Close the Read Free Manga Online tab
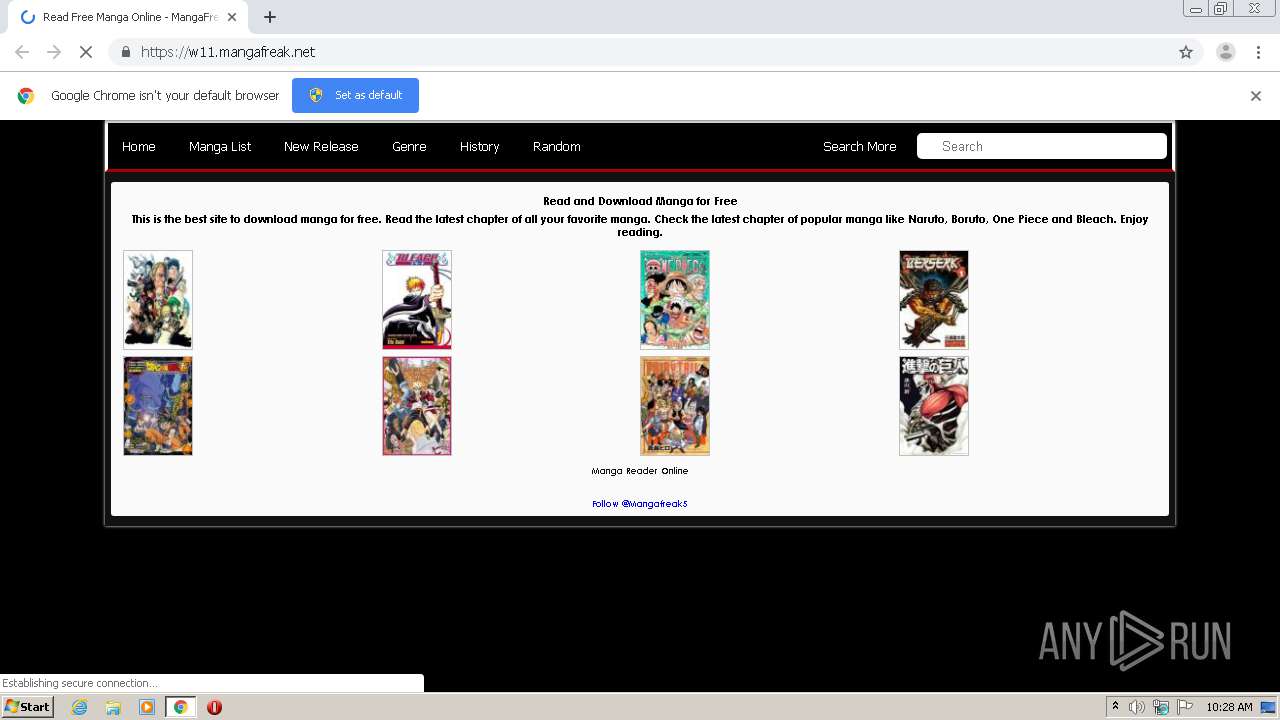 [x=231, y=17]
